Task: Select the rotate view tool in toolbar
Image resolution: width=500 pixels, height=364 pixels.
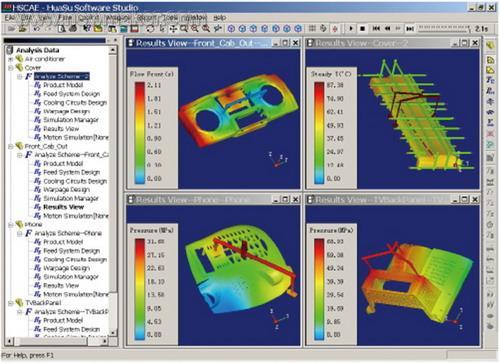Action: click(x=150, y=29)
